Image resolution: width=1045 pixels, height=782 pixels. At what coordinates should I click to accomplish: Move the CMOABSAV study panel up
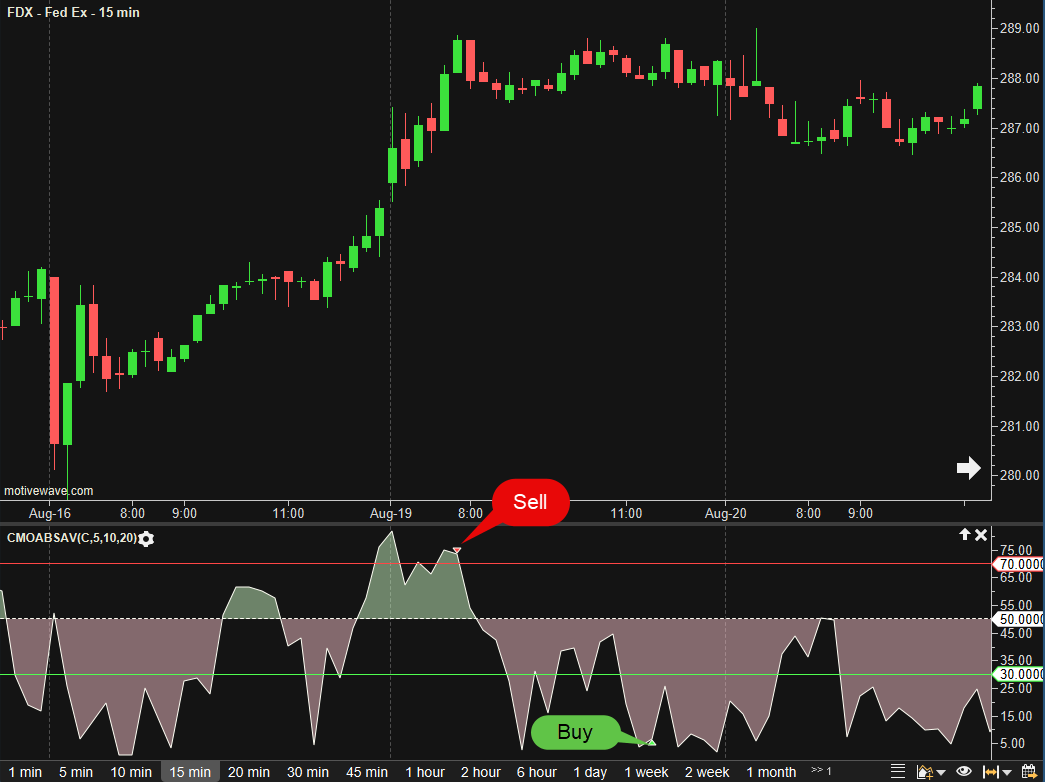pyautogui.click(x=965, y=535)
